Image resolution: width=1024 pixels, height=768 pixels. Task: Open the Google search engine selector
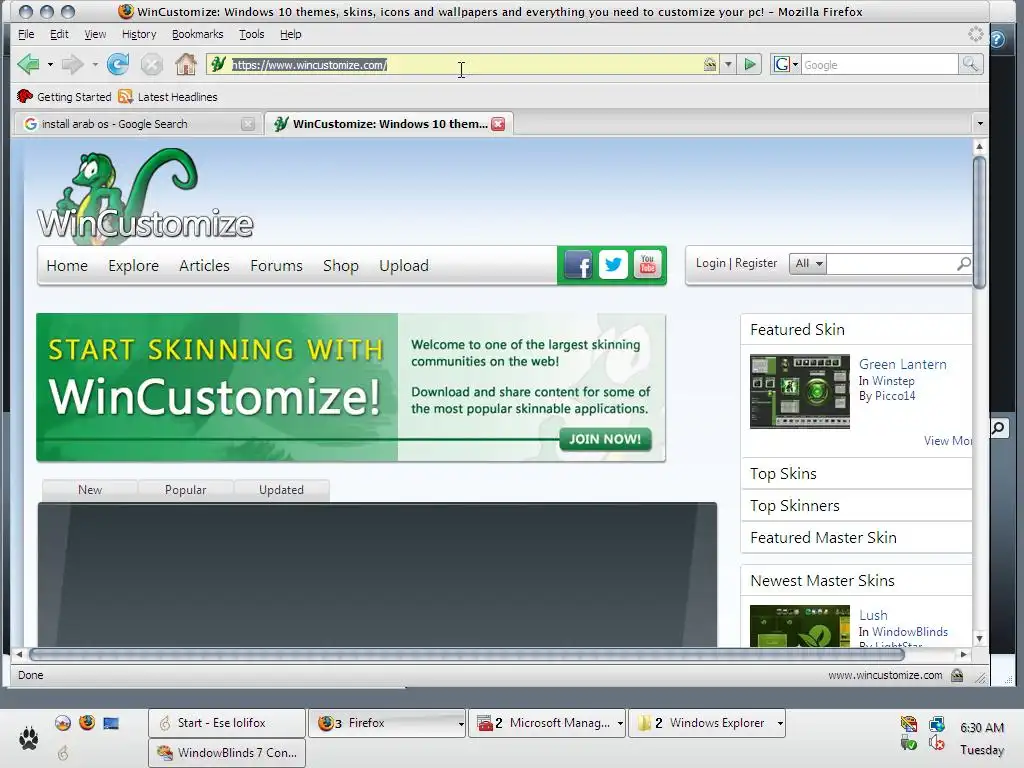click(x=786, y=64)
